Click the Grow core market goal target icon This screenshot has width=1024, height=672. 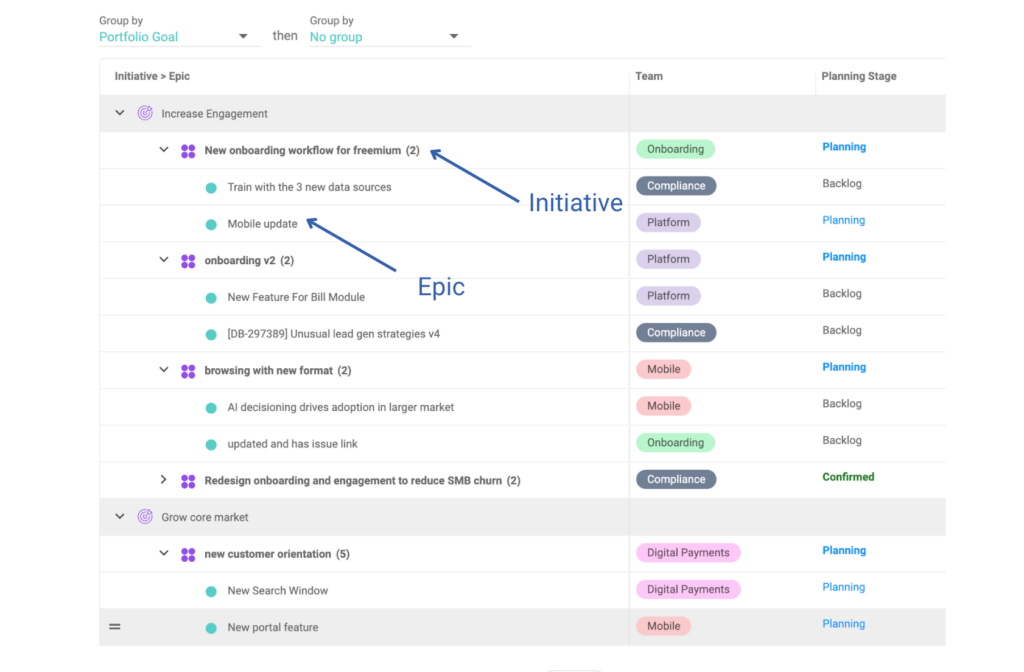tap(145, 517)
